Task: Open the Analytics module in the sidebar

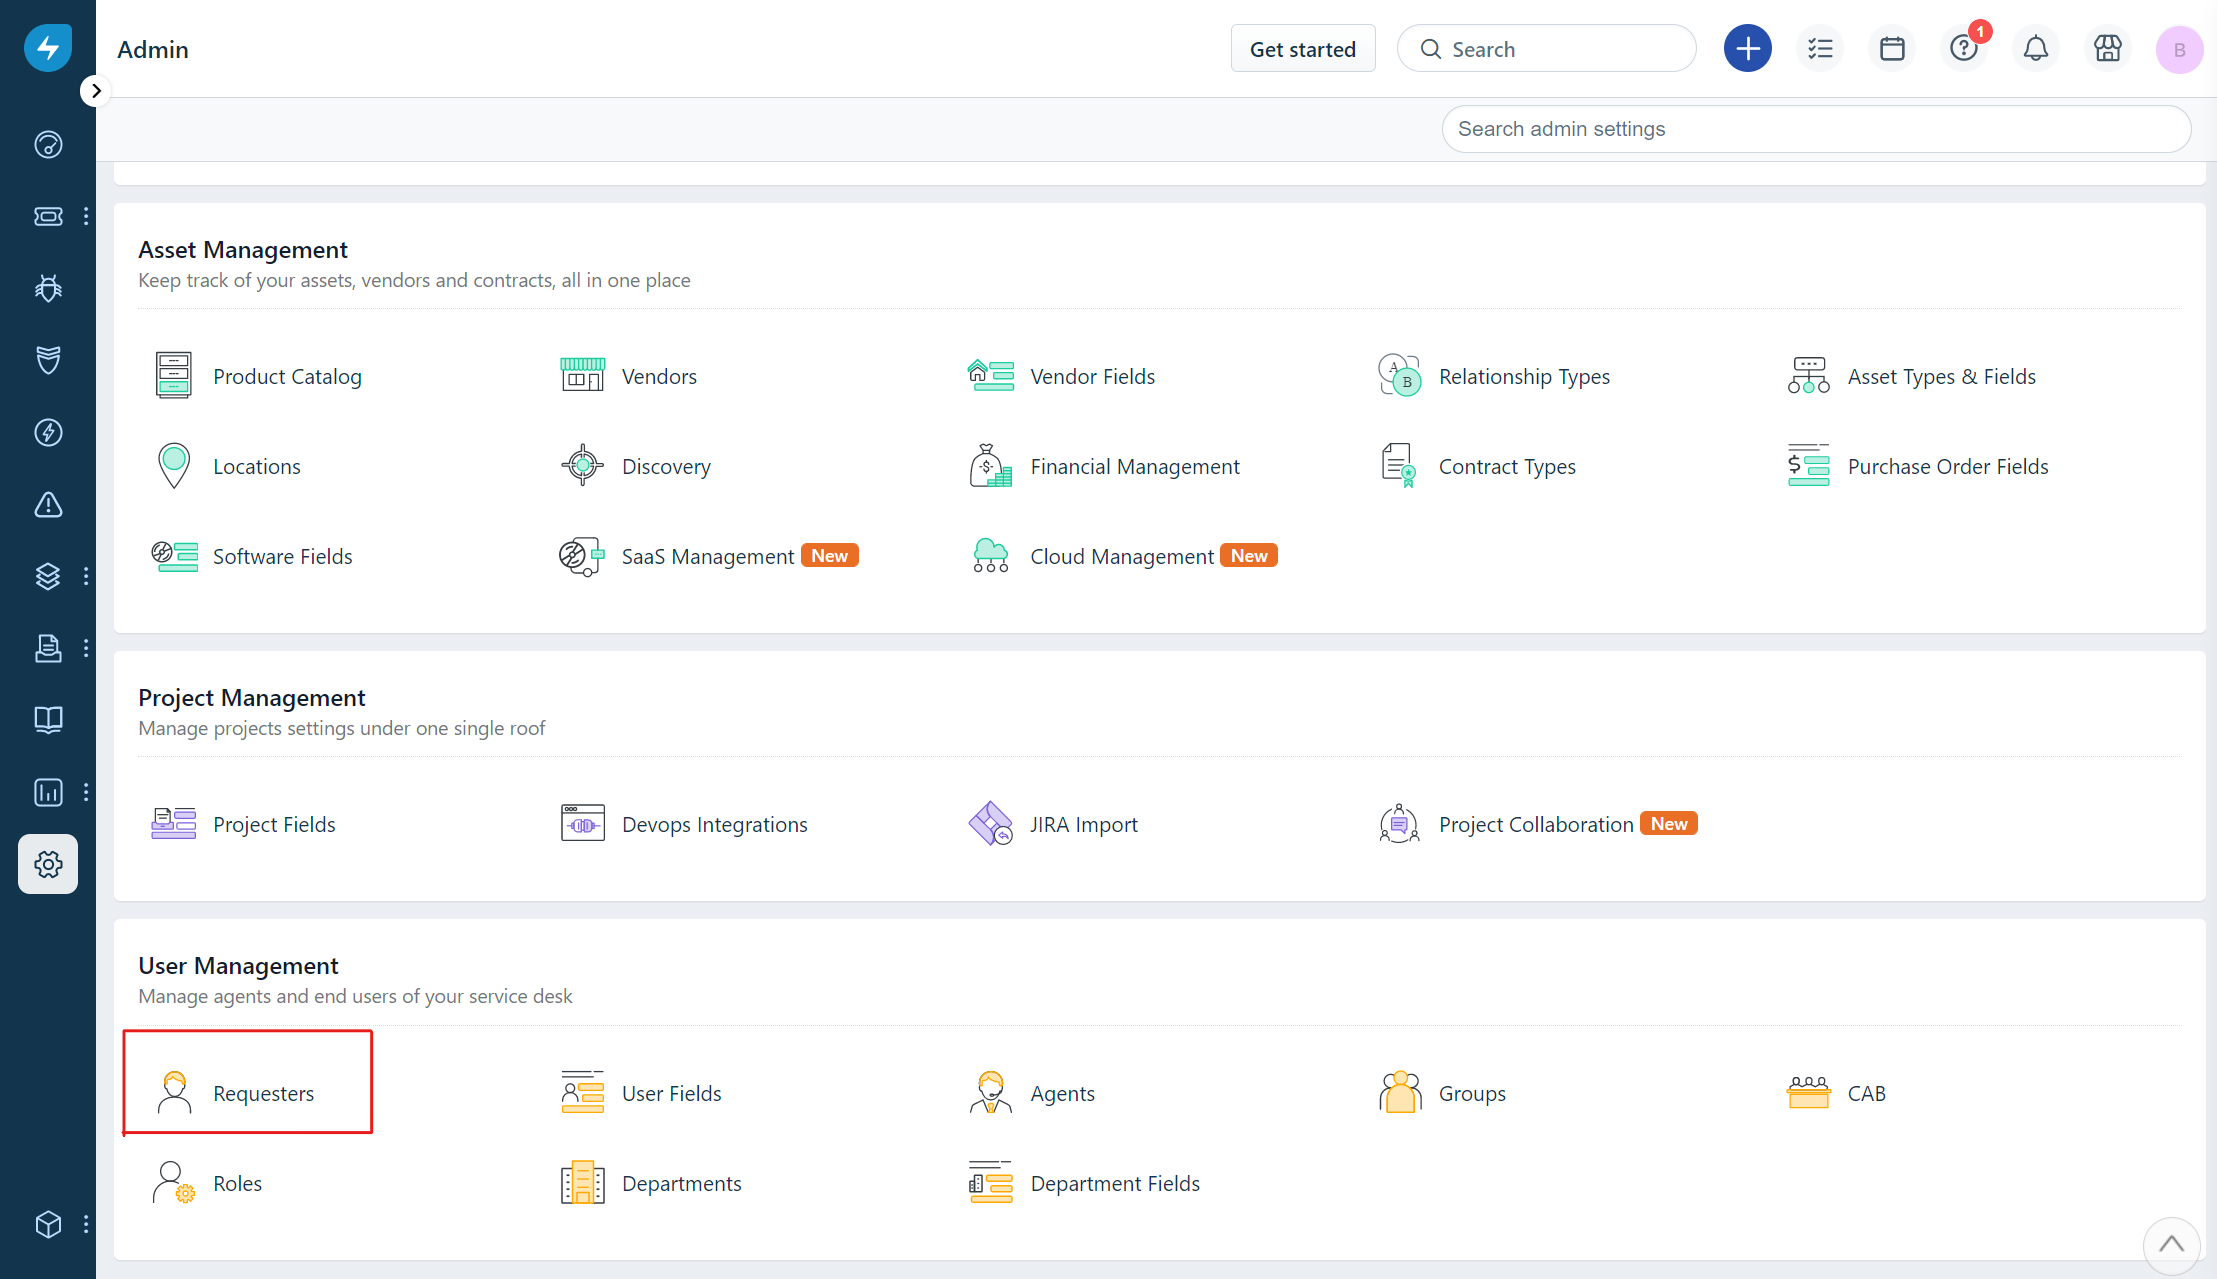Action: click(x=47, y=792)
